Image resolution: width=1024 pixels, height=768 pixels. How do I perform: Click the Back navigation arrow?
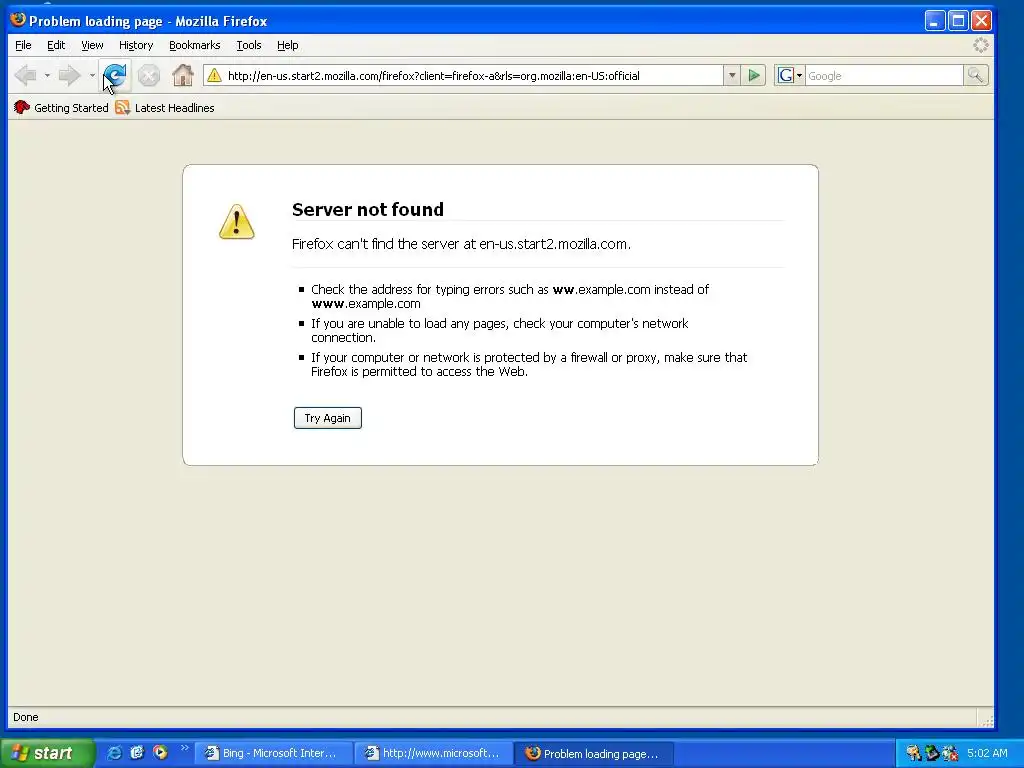click(26, 76)
